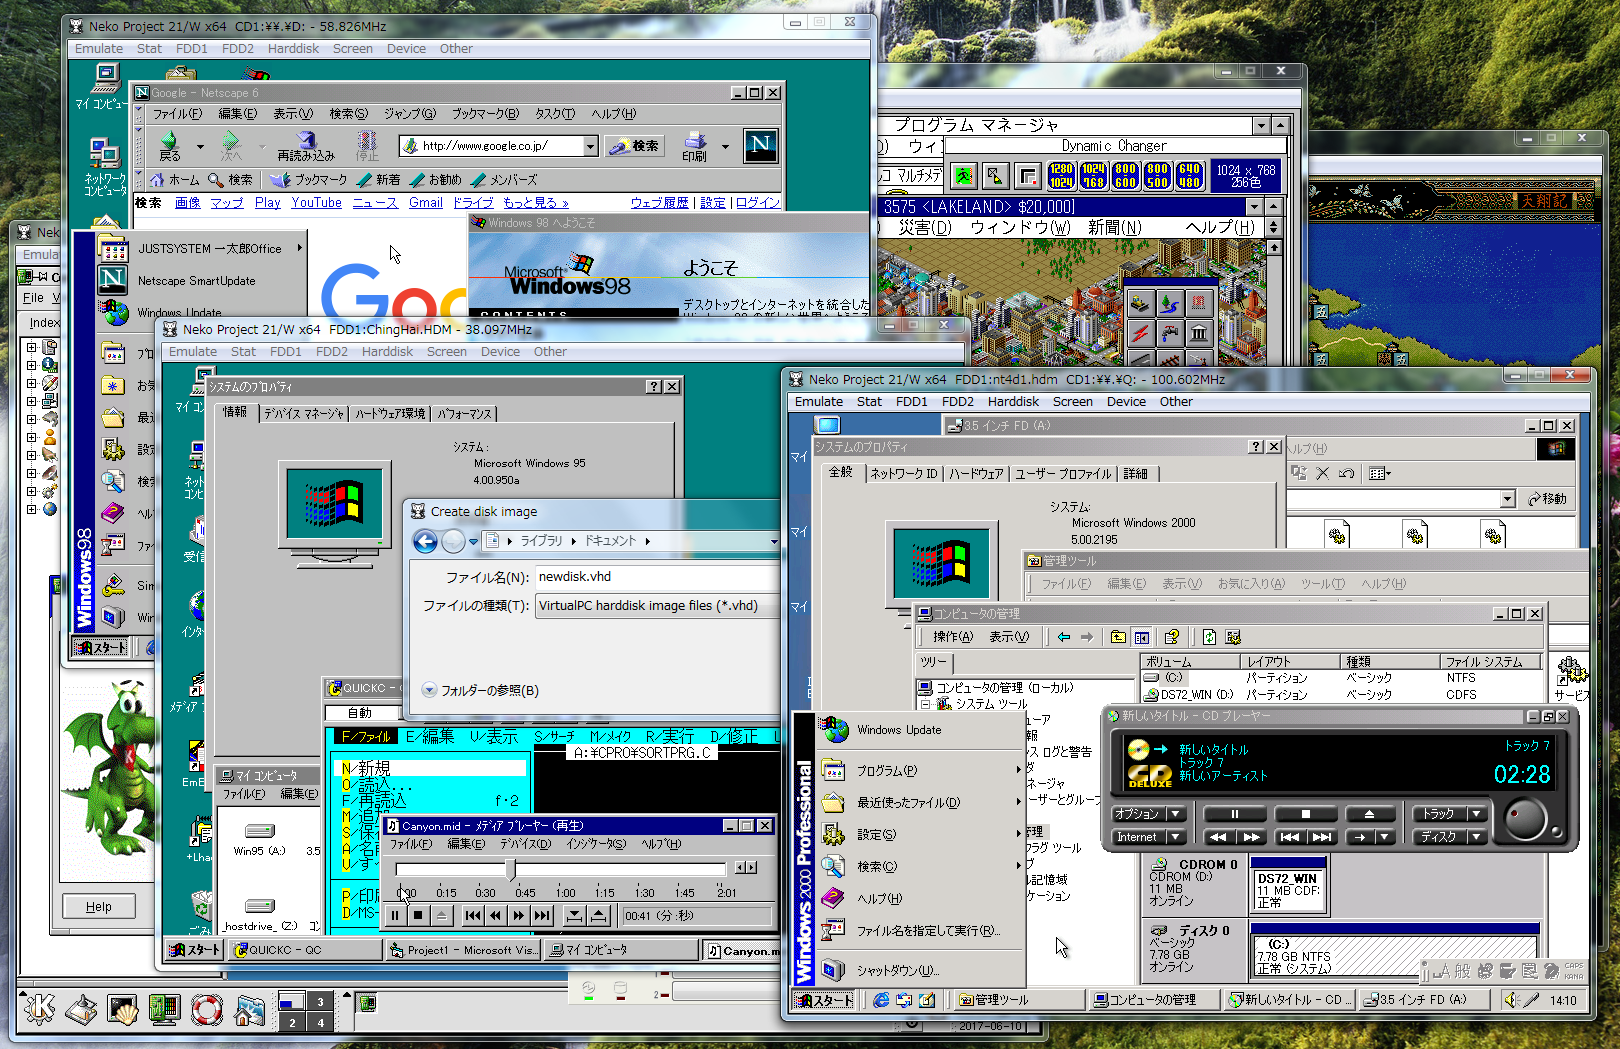Viewport: 1620px width, 1049px height.
Task: Click the file name field containing newdisk.vhd
Action: click(x=655, y=577)
